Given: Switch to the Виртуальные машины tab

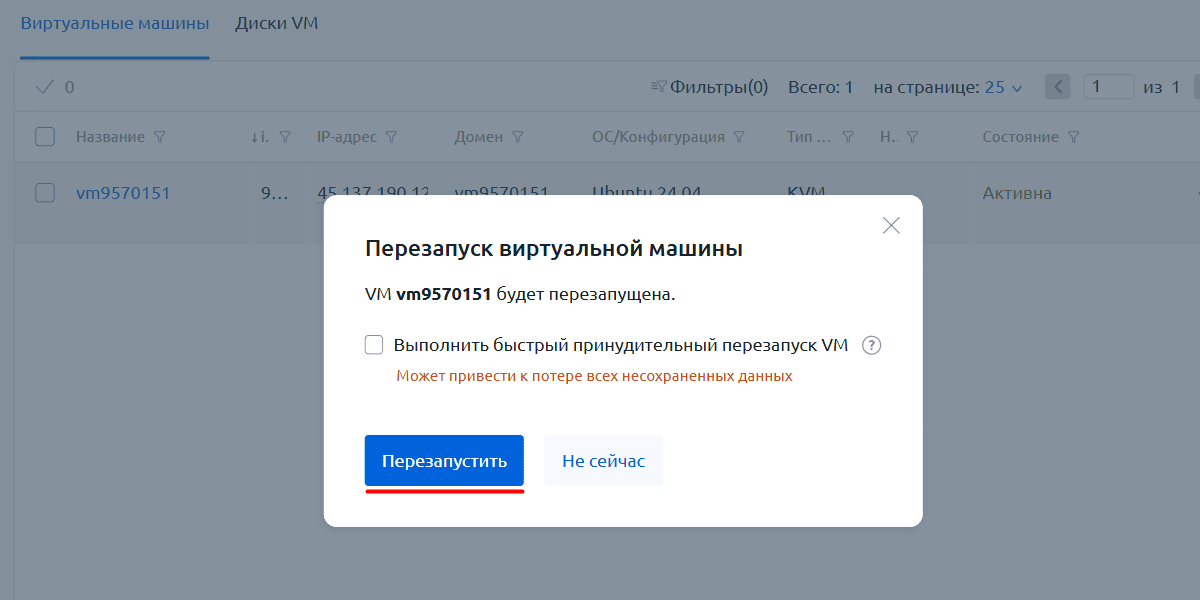Looking at the screenshot, I should pos(115,23).
